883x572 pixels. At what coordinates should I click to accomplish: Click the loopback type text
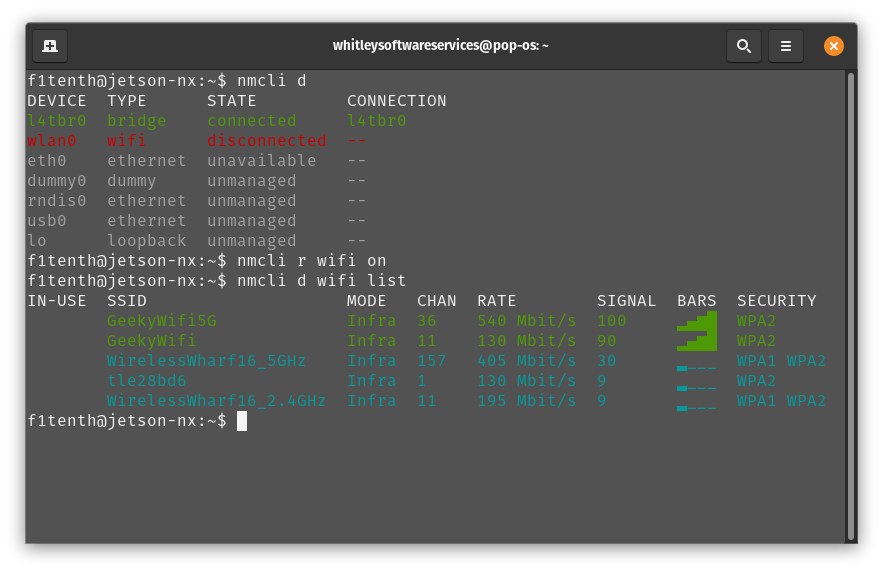[146, 240]
